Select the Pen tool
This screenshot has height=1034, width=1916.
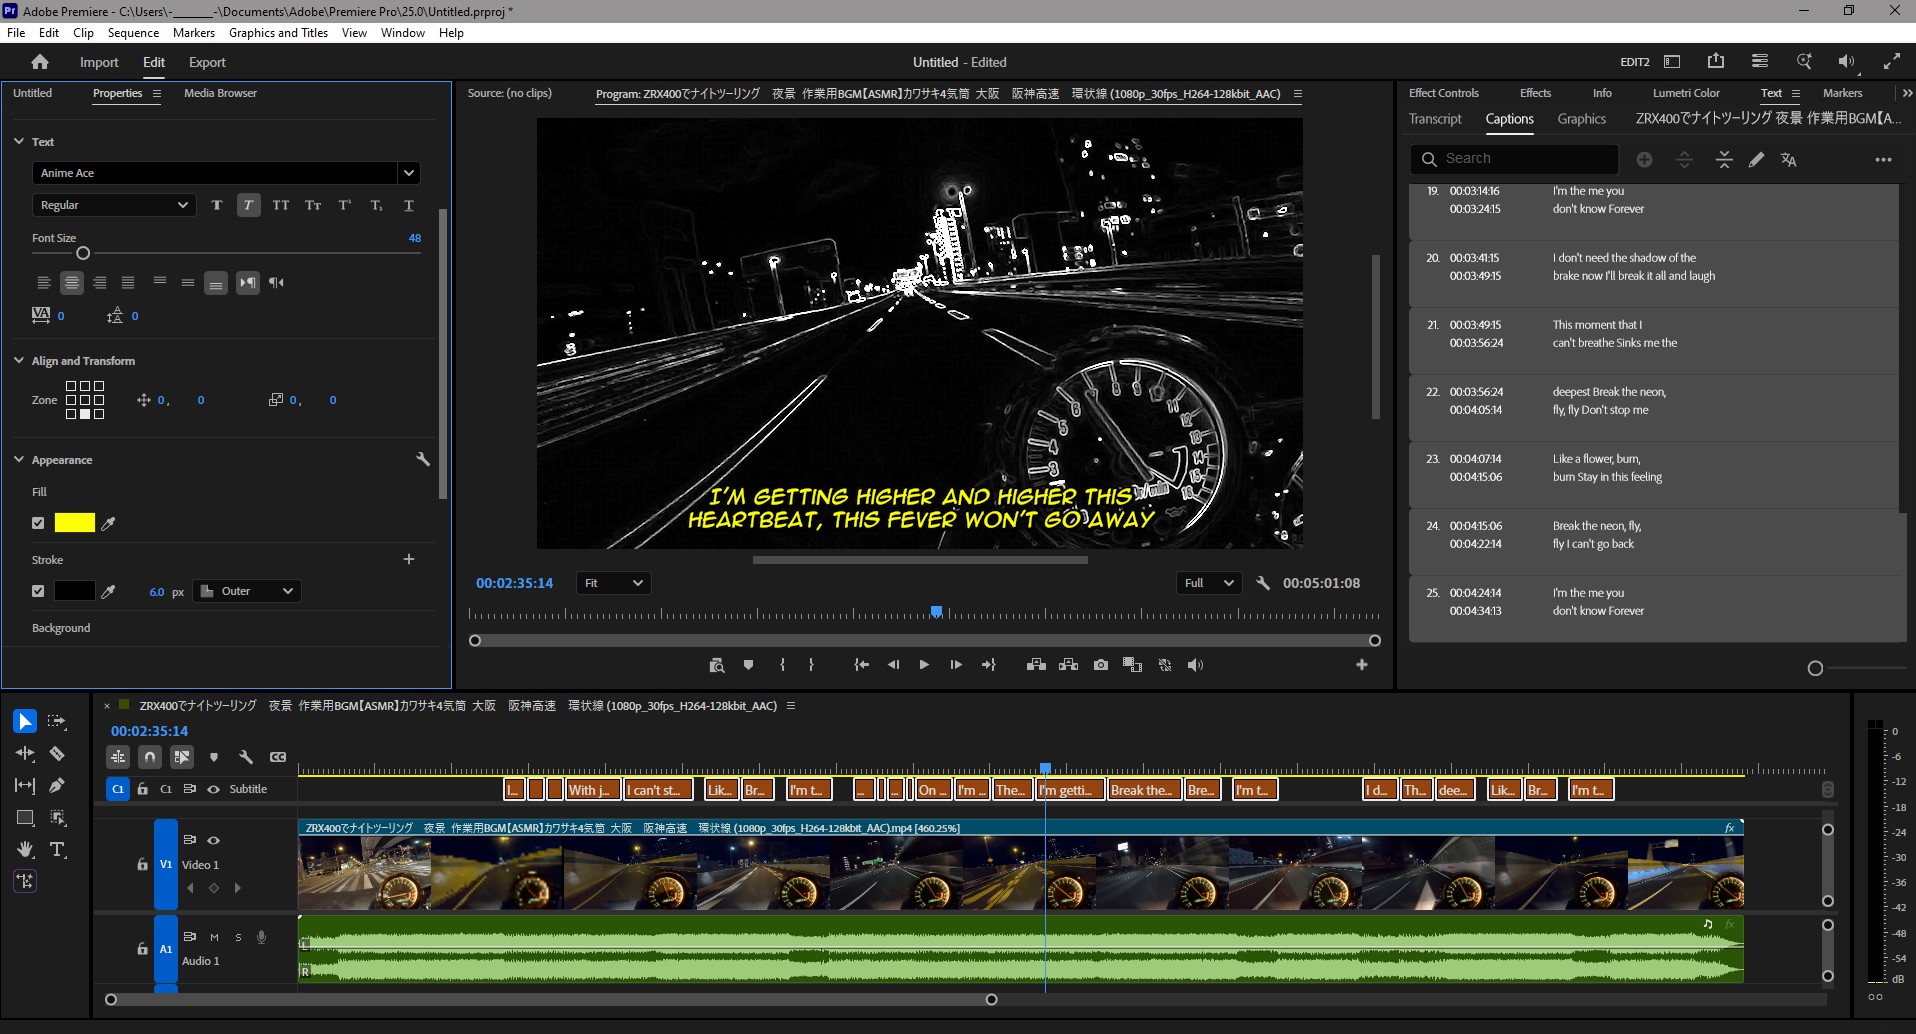click(x=57, y=786)
